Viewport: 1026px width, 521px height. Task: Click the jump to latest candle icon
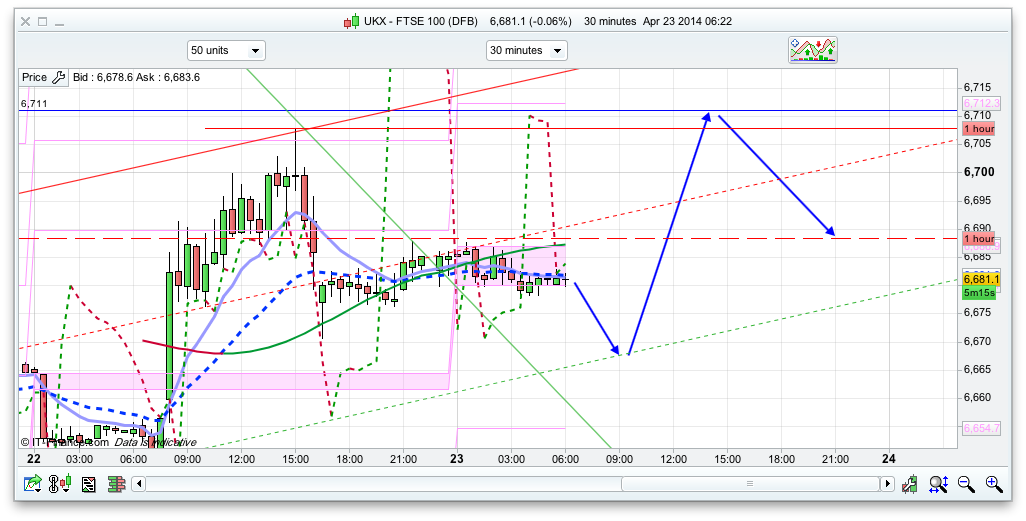(x=910, y=484)
